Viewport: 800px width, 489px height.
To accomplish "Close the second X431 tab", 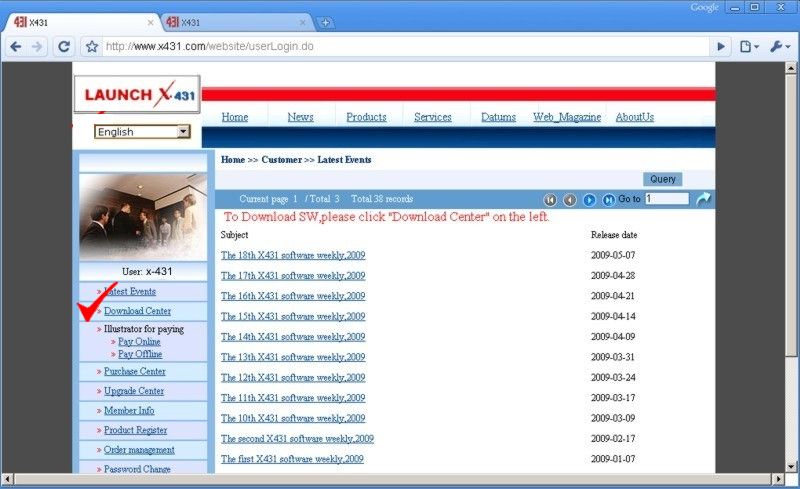I will pyautogui.click(x=303, y=22).
